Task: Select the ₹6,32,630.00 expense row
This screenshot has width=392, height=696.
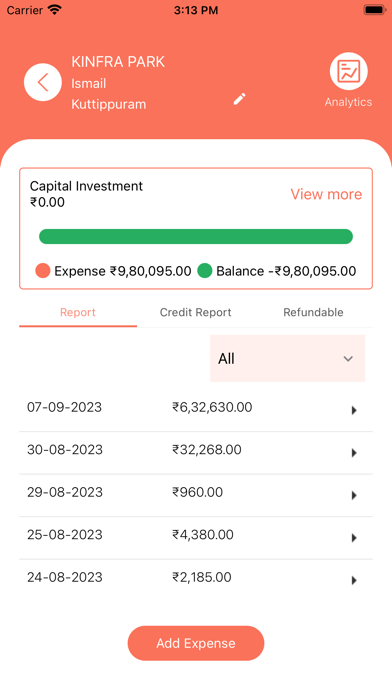Action: point(196,410)
